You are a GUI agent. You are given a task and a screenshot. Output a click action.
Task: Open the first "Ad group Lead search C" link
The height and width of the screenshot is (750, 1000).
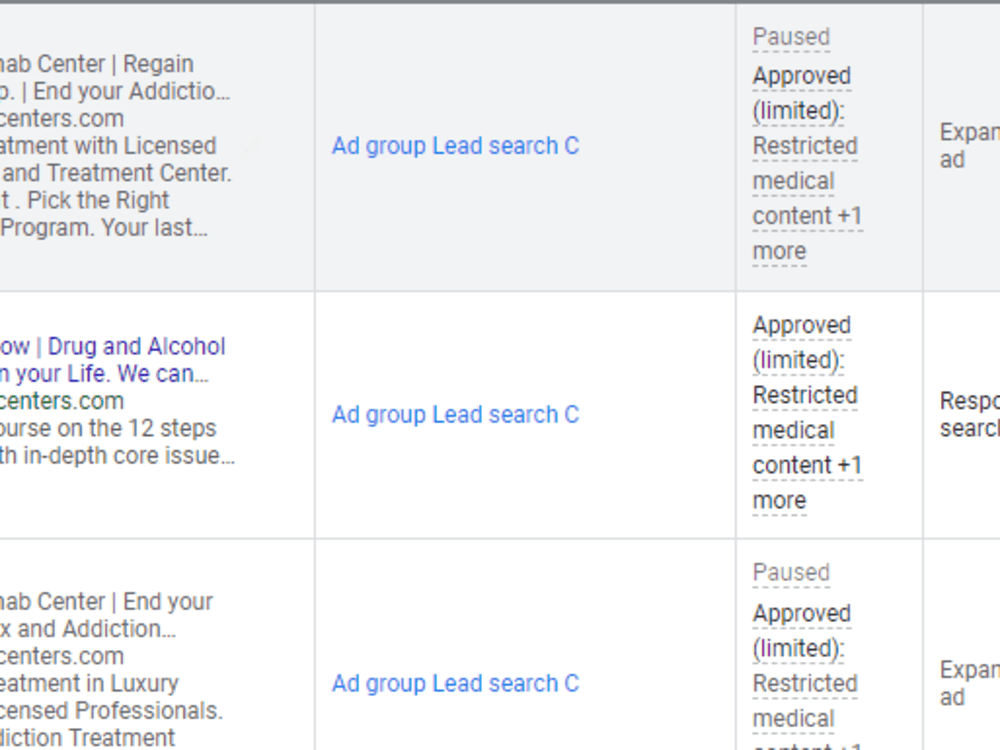[x=455, y=146]
